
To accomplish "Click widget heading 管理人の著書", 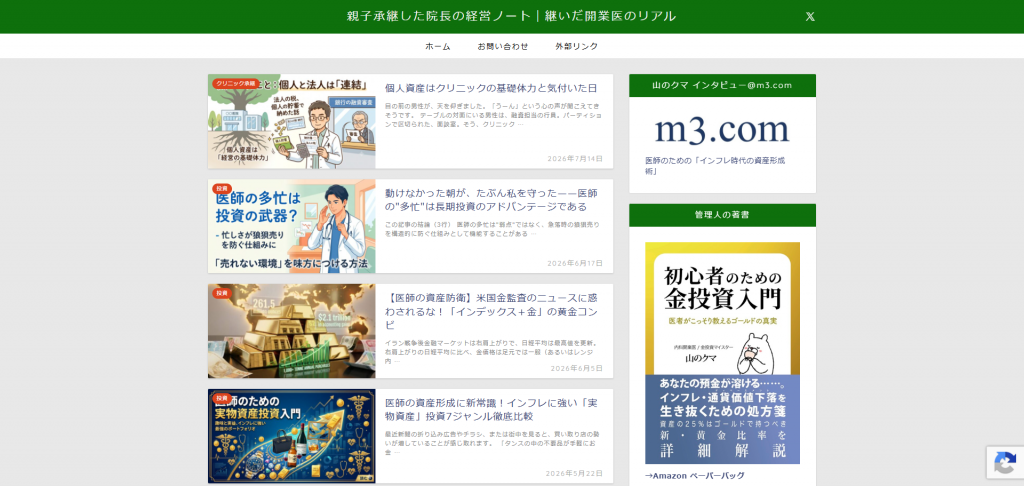I will (x=722, y=214).
